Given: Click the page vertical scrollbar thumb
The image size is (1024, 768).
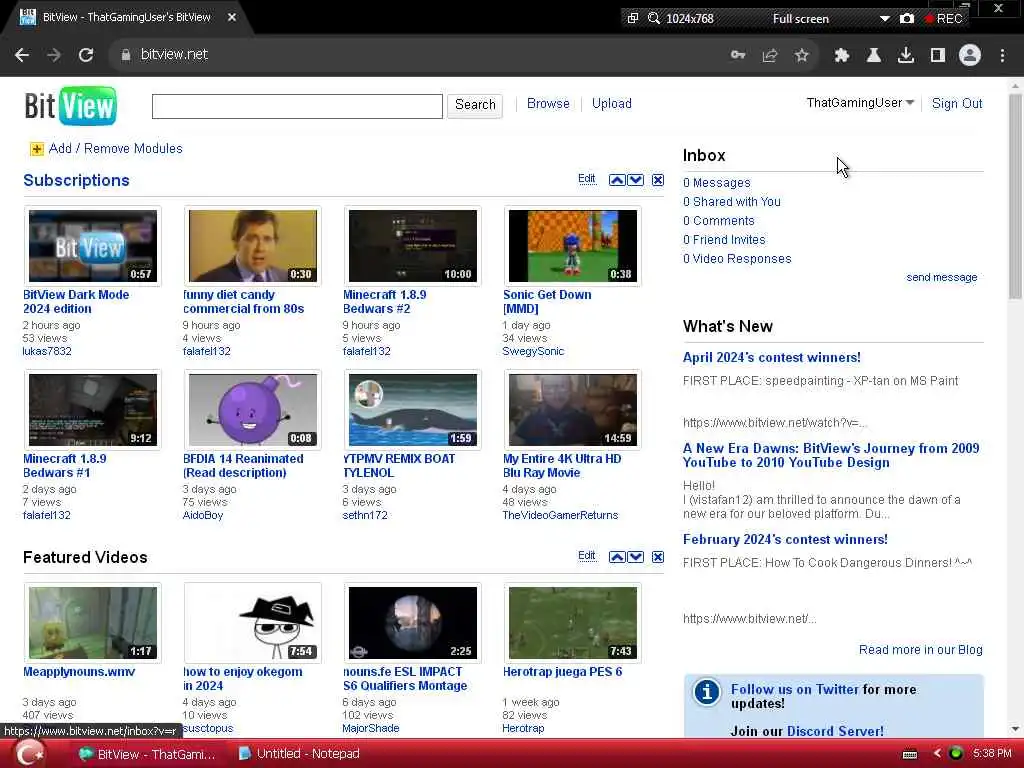Looking at the screenshot, I should coord(1015,196).
